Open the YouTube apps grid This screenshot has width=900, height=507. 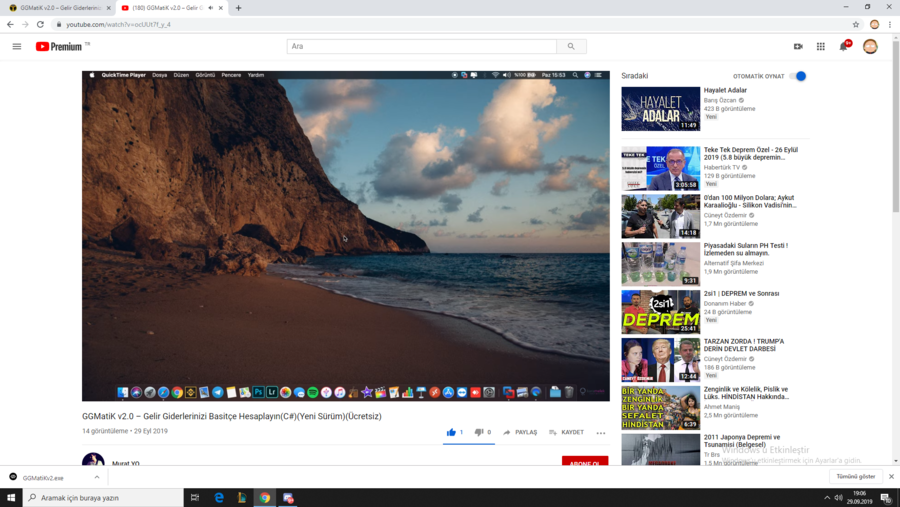[821, 46]
